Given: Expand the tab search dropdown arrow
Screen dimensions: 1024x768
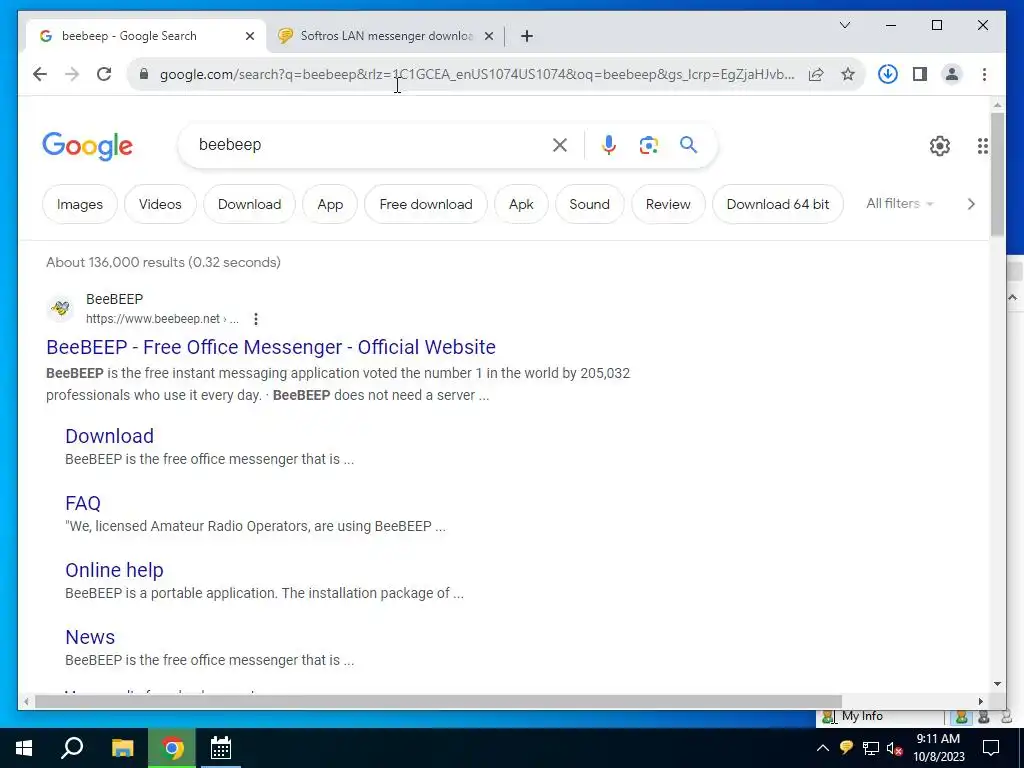Looking at the screenshot, I should [844, 25].
